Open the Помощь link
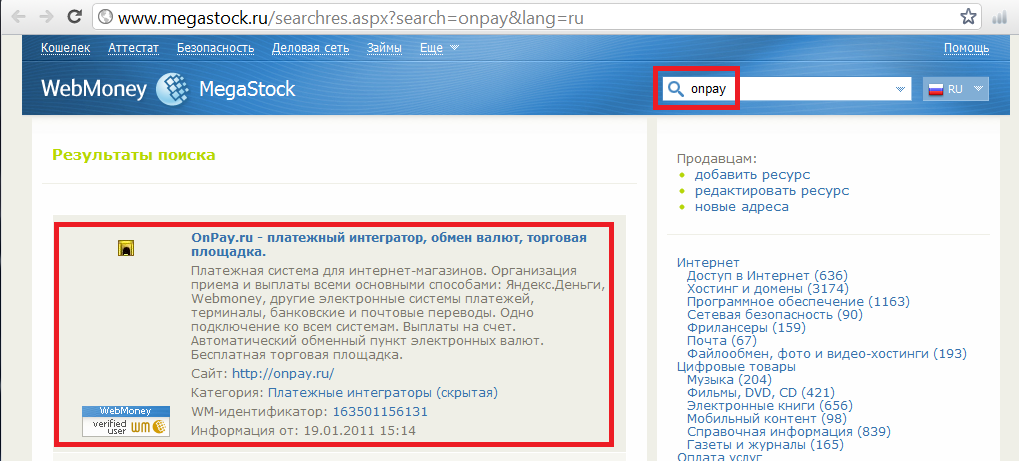Screen dimensions: 1019x461 966,48
